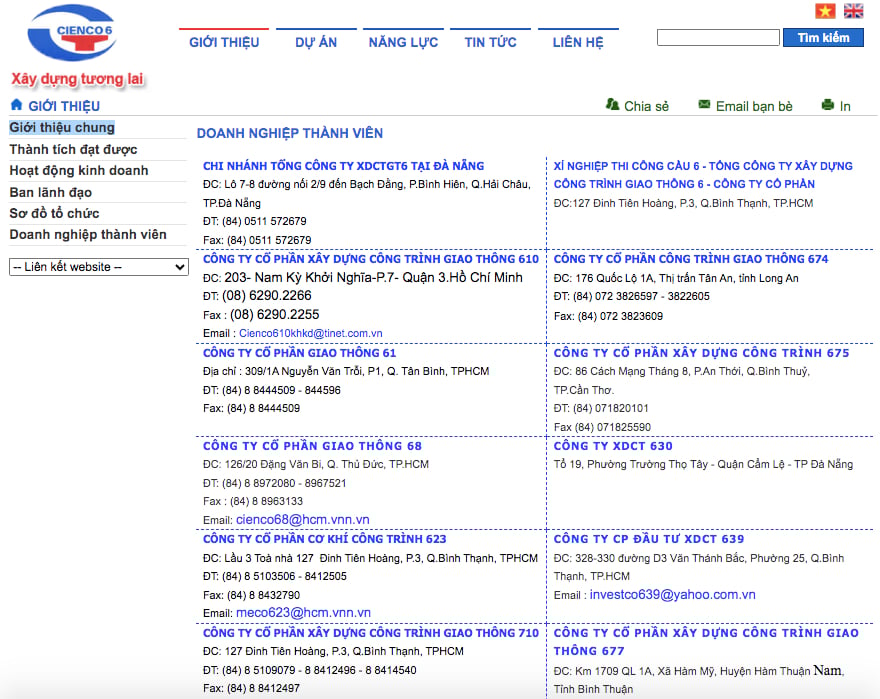Open Thành tích đạt được page
880x699 pixels.
point(74,149)
